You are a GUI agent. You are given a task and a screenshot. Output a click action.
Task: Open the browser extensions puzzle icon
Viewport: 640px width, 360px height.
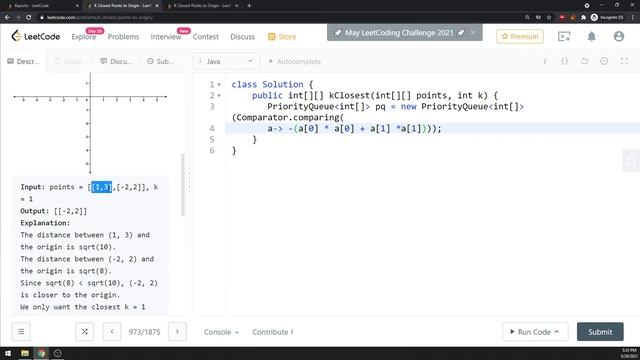tap(583, 17)
